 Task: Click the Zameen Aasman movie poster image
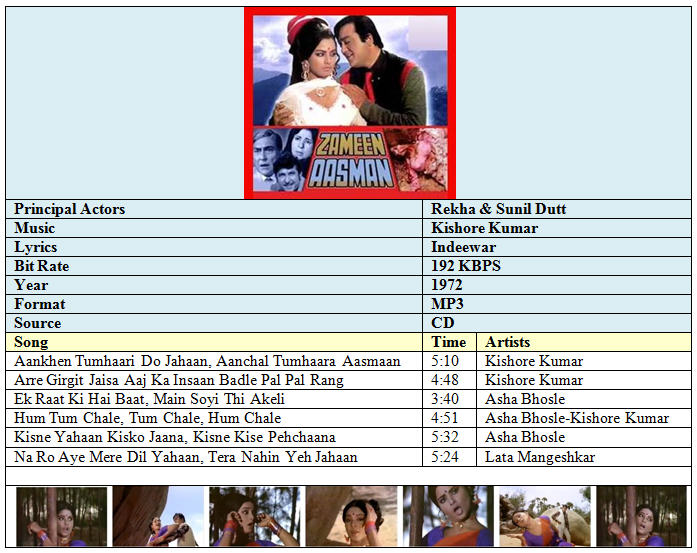[x=350, y=103]
